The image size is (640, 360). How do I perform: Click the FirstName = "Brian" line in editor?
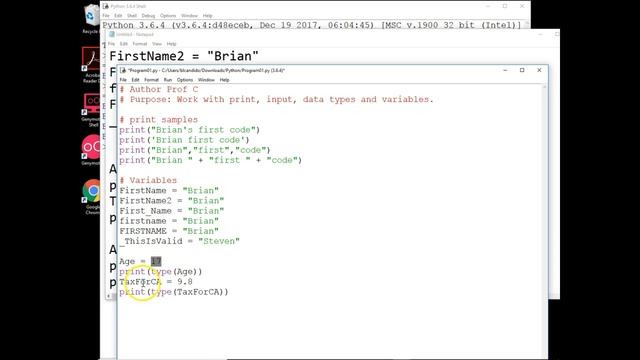pos(169,191)
